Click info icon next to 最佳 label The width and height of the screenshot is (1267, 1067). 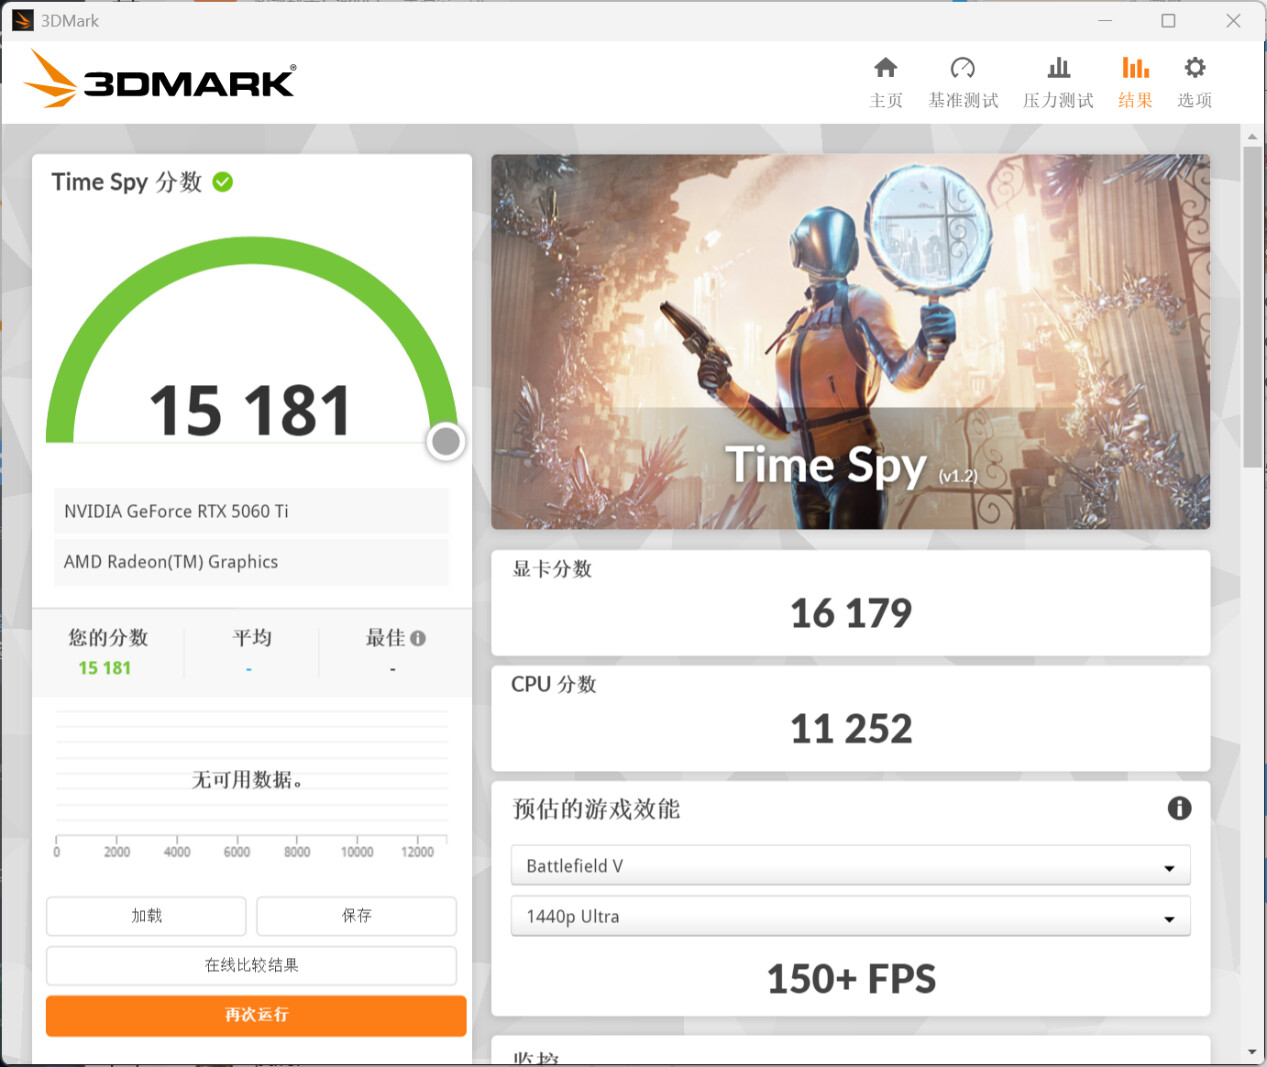click(x=418, y=638)
